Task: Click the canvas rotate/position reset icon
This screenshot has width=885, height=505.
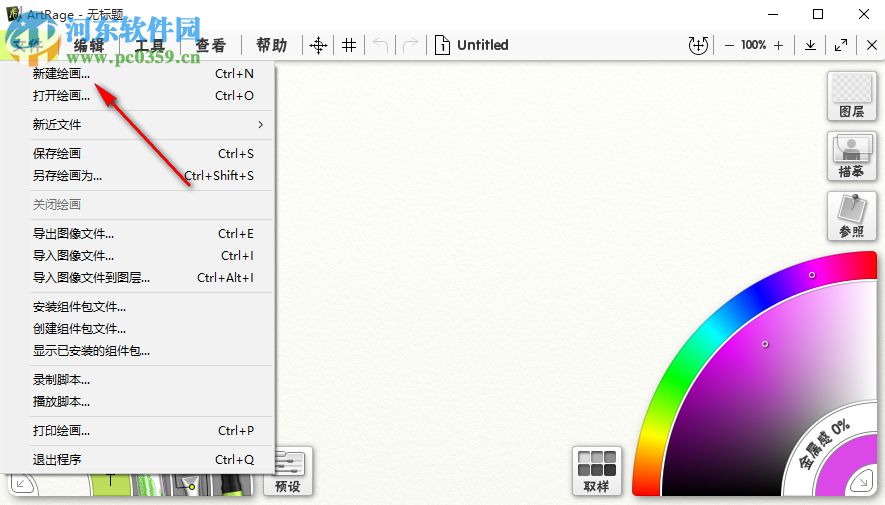Action: click(698, 45)
